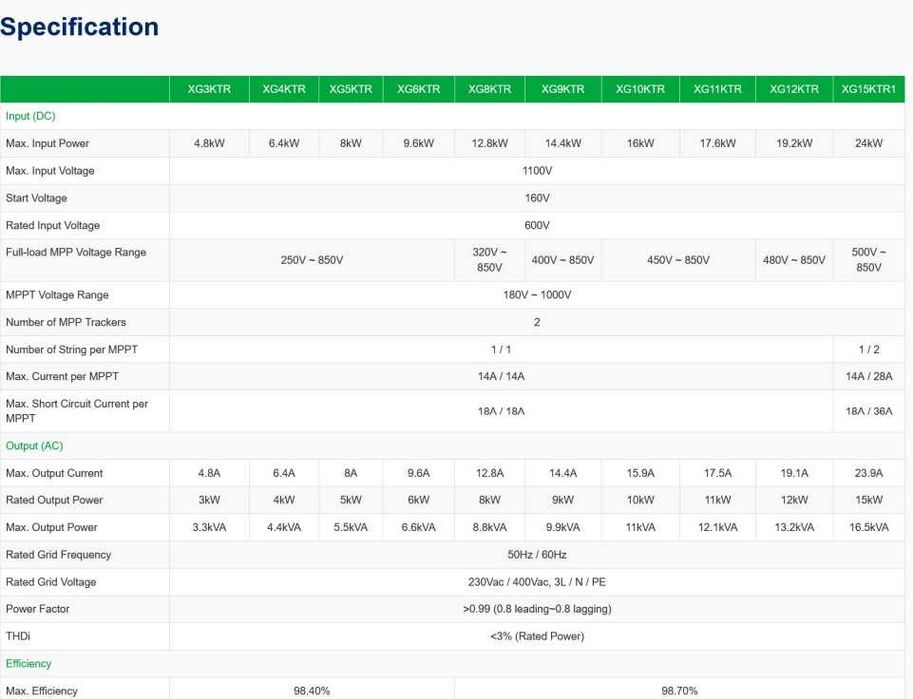Click the Full-load MPP Voltage Range label
The height and width of the screenshot is (699, 913).
[x=76, y=252]
